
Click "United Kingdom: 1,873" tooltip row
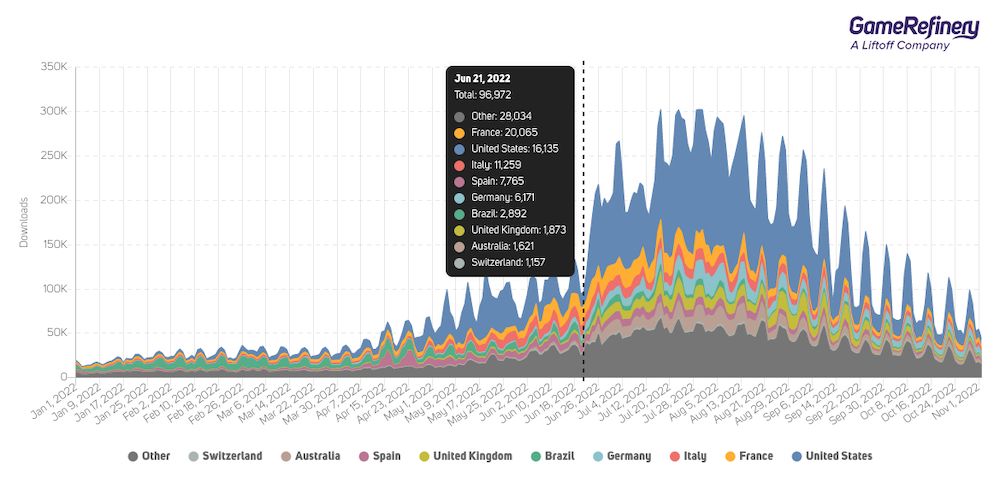tap(510, 230)
